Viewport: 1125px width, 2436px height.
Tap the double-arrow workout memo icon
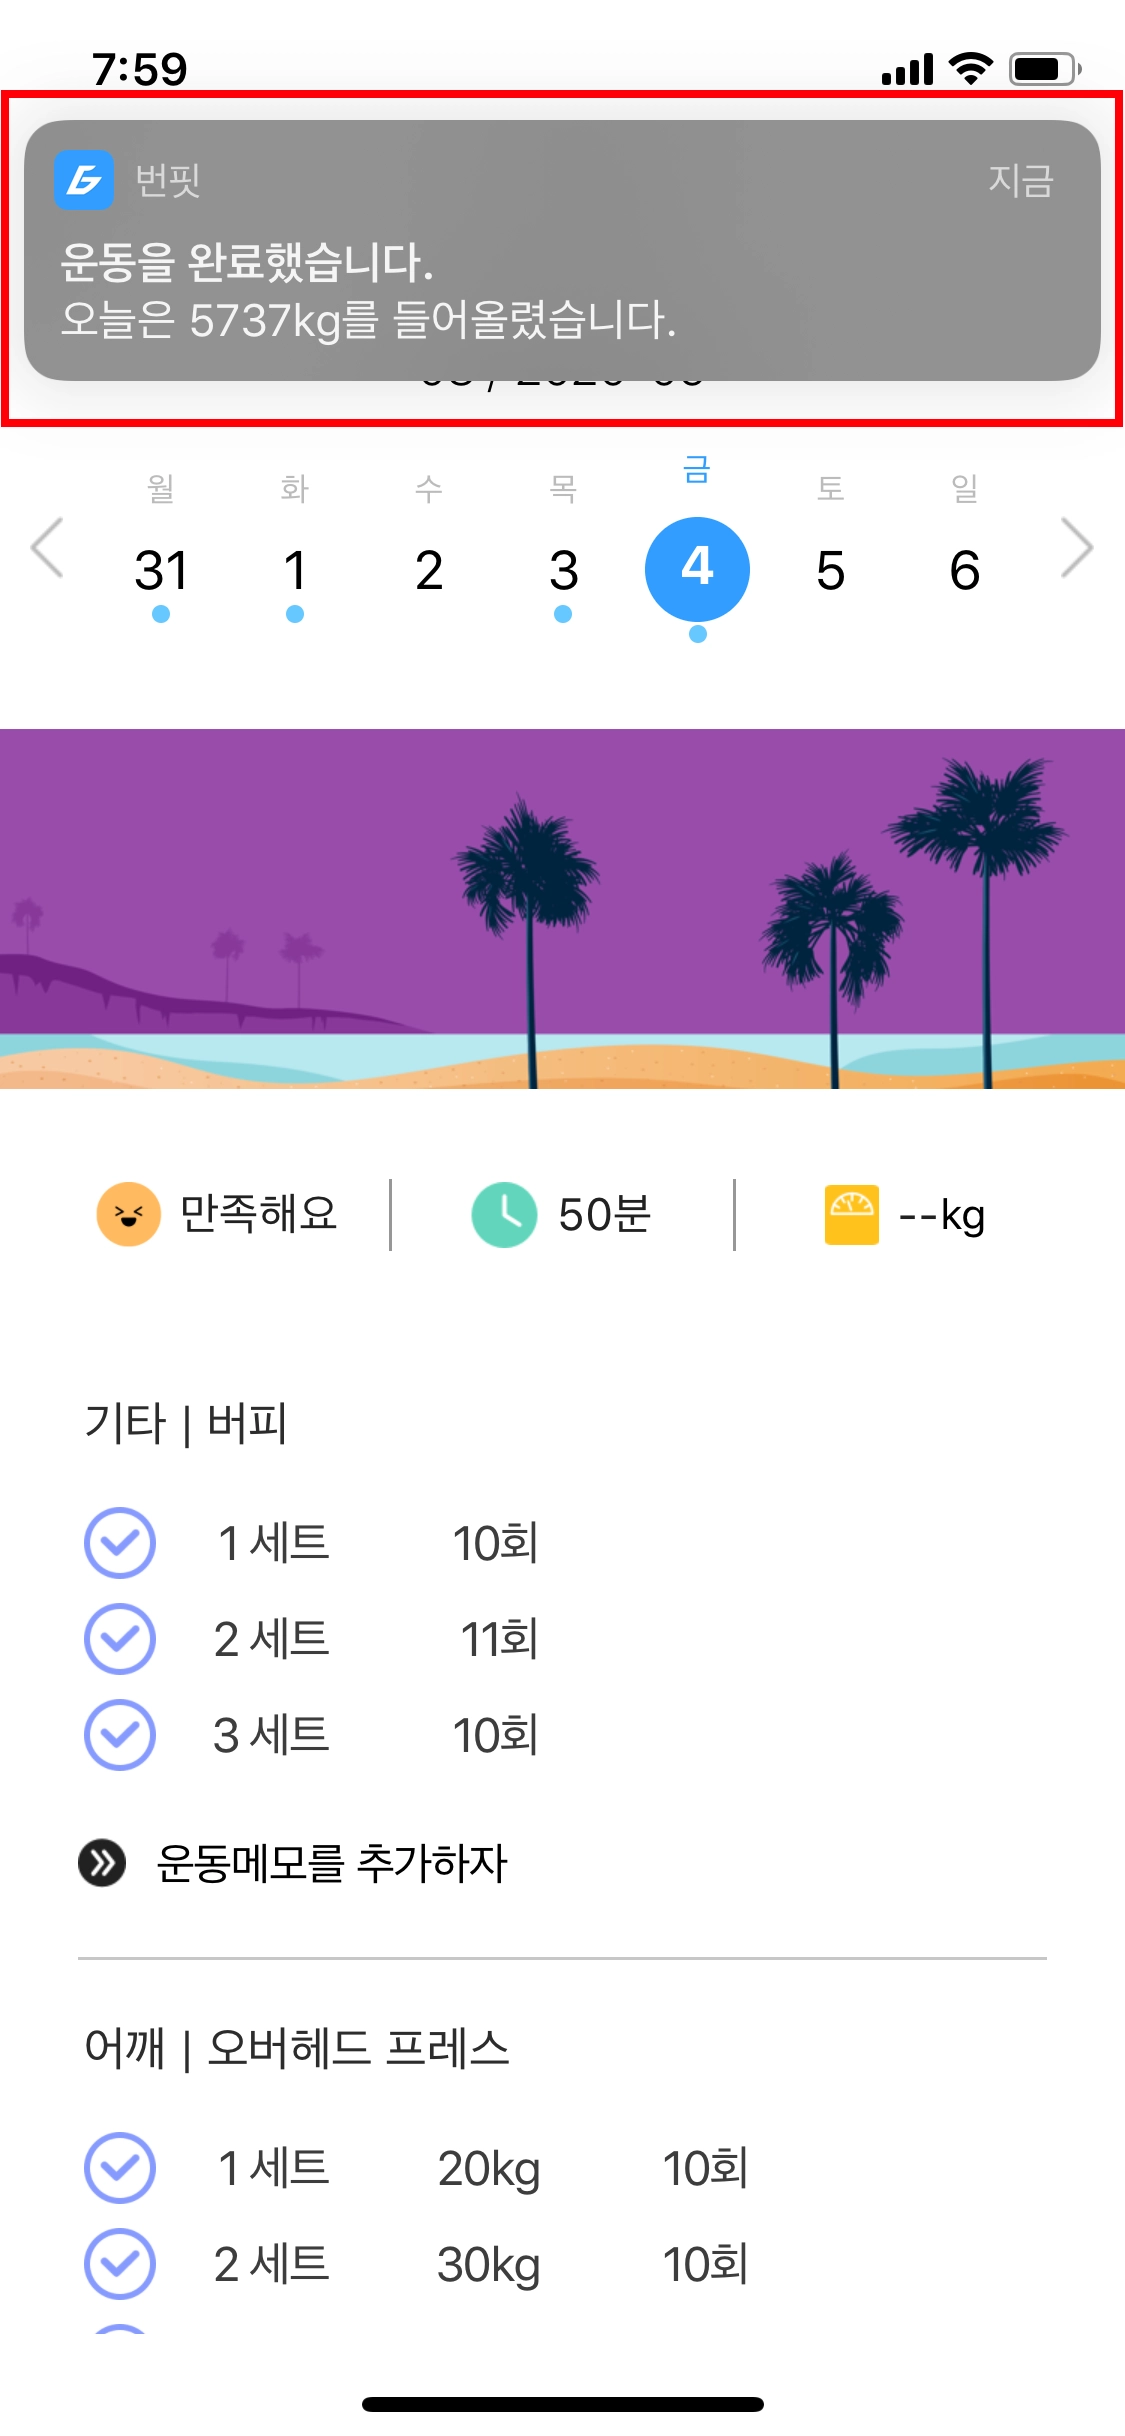102,1863
